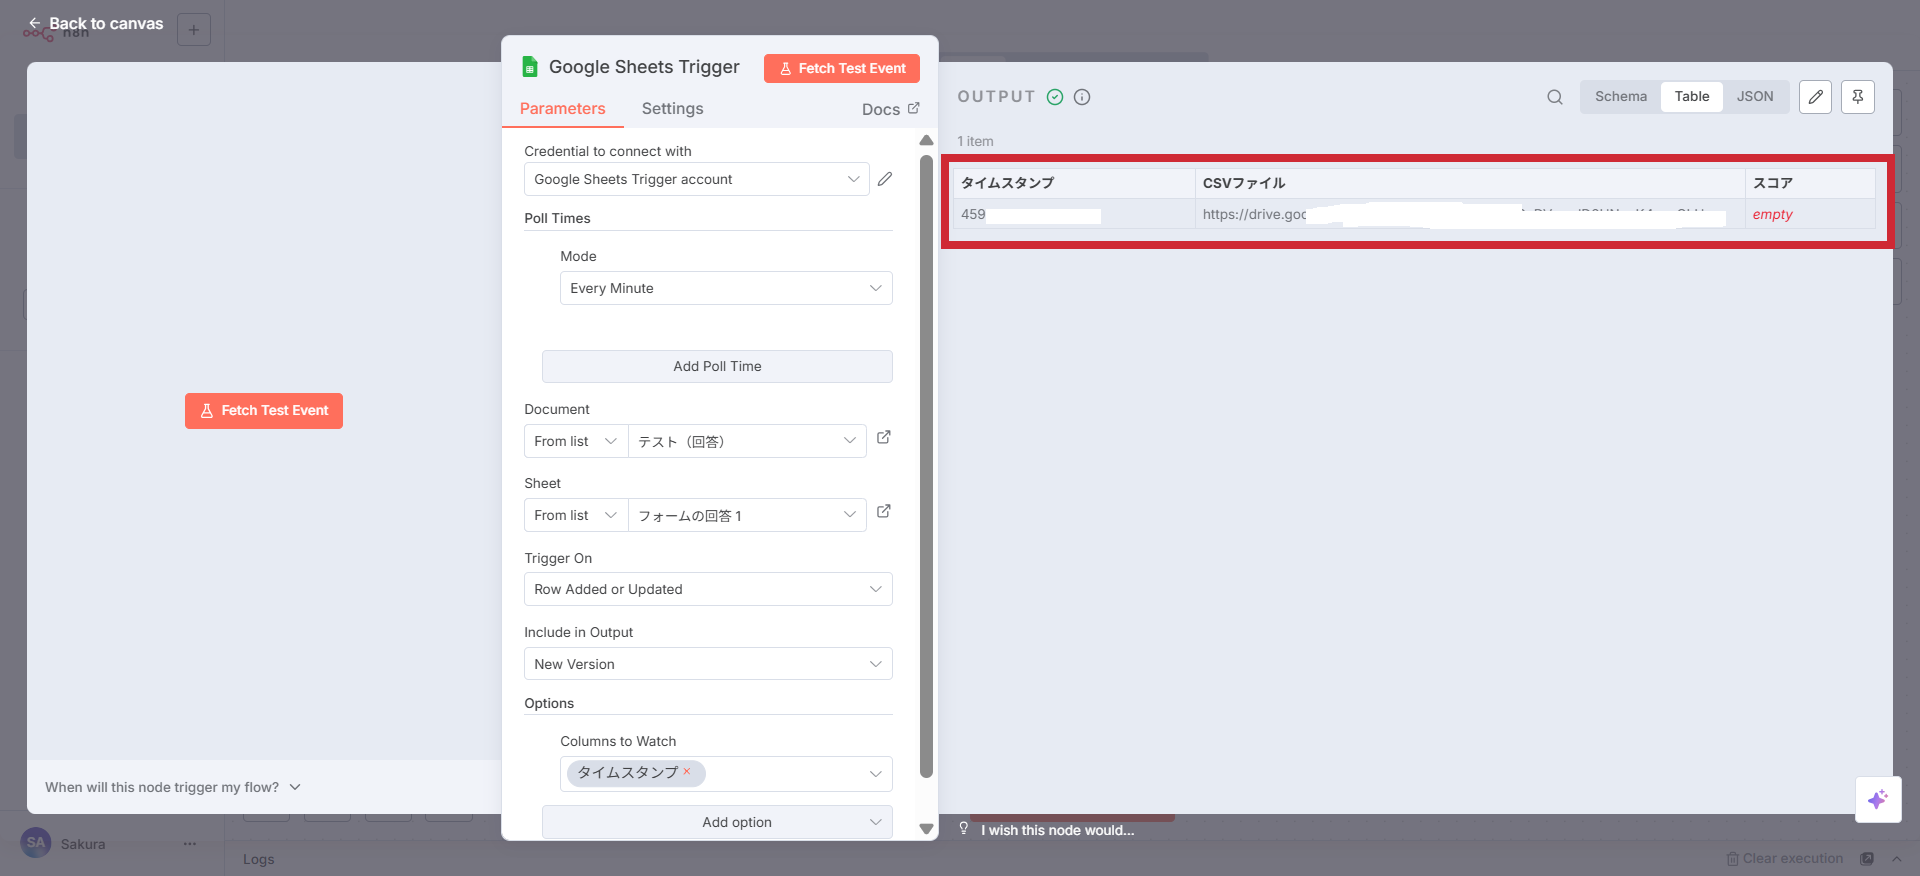Screen dimensions: 1920x876
Task: Open the Include in Output dropdown
Action: point(707,664)
